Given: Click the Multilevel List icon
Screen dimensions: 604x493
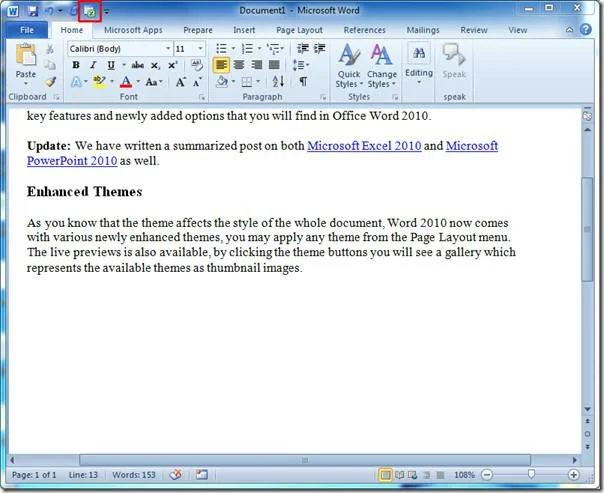Looking at the screenshot, I should (x=273, y=49).
